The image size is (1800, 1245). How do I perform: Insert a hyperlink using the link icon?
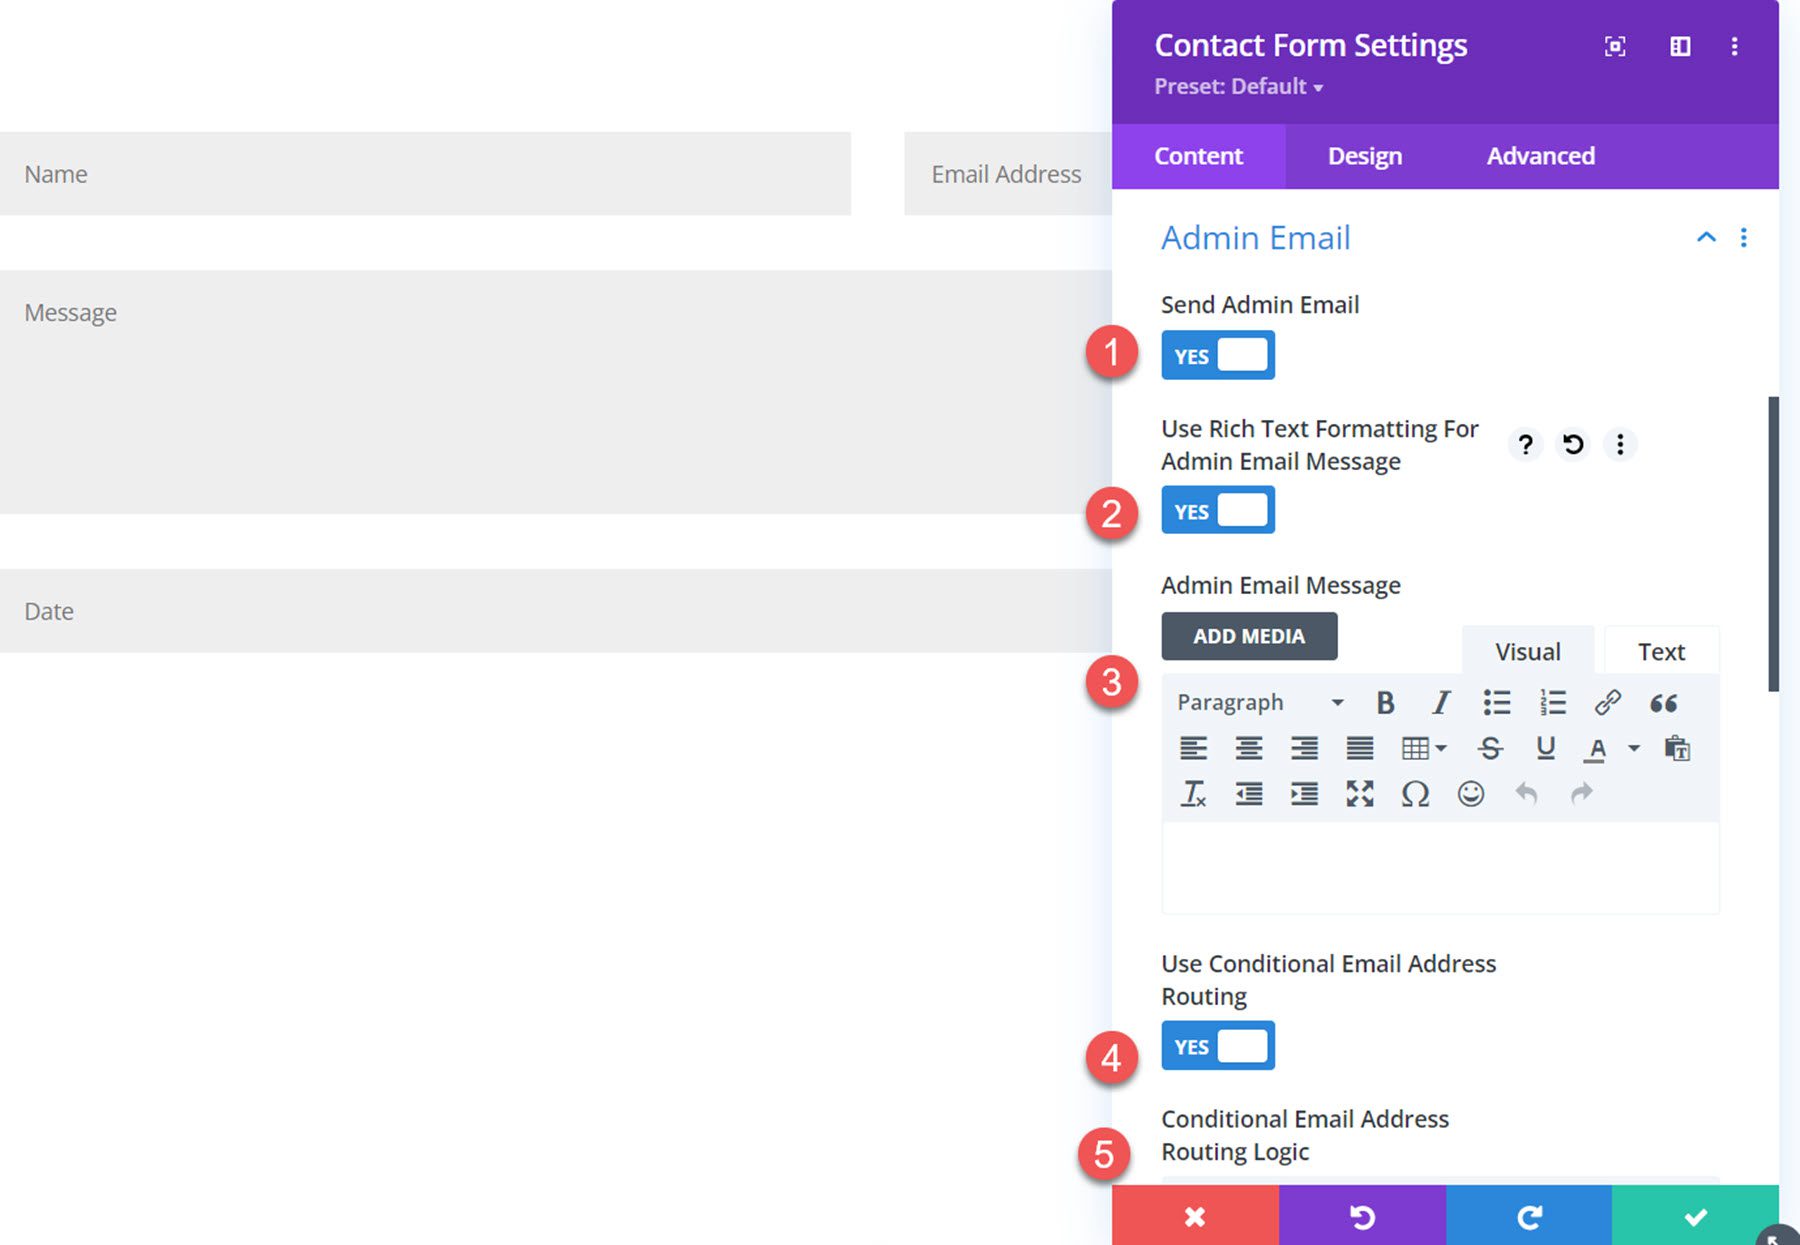point(1608,702)
